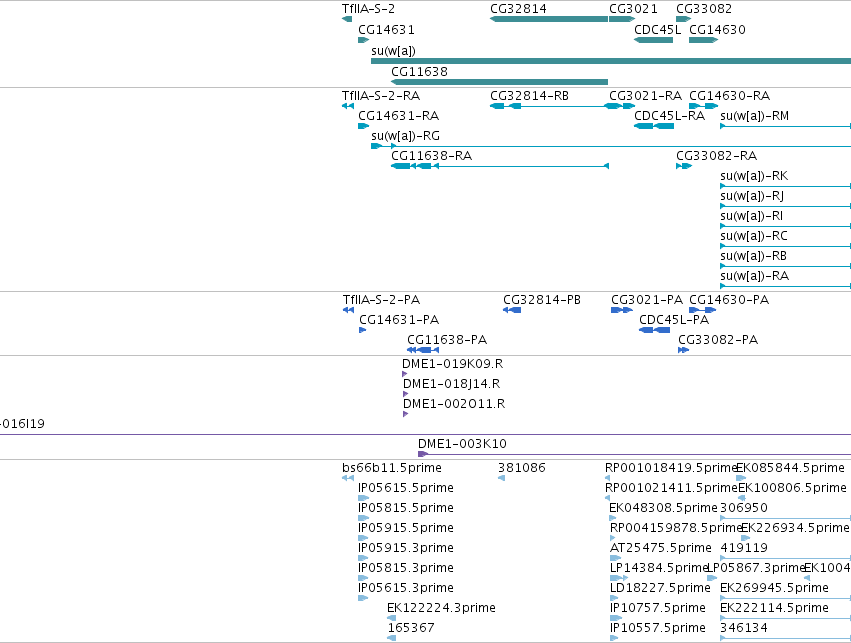Click the DME1-019K09.R feature label
Viewport: 851px width, 643px height.
(452, 364)
